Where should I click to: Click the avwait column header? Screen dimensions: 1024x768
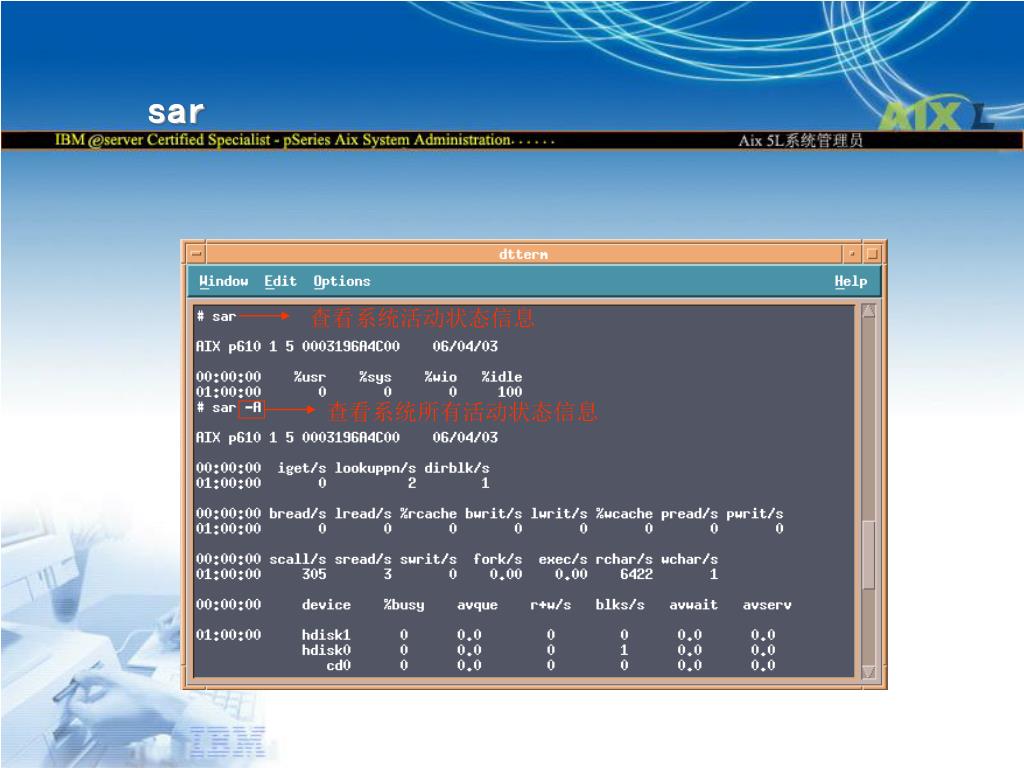(693, 605)
